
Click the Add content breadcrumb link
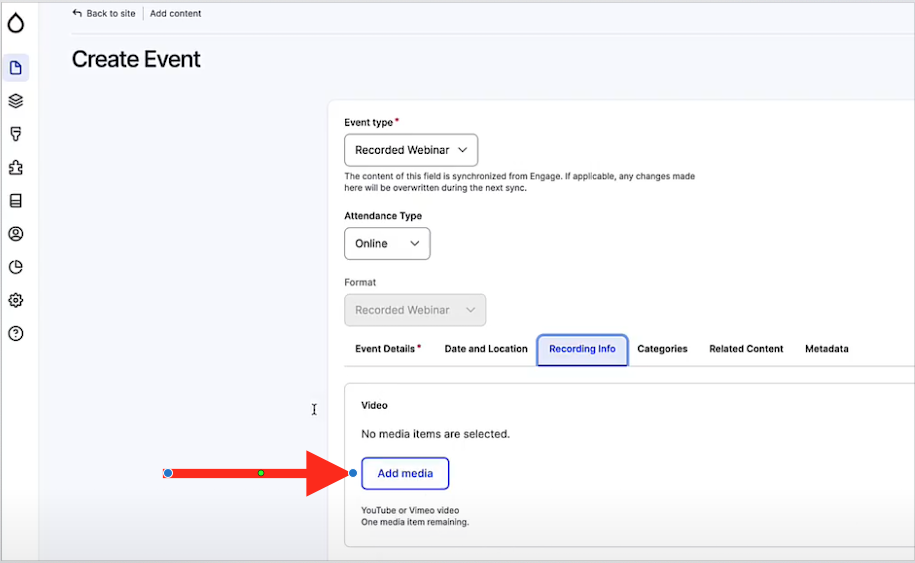coord(175,13)
